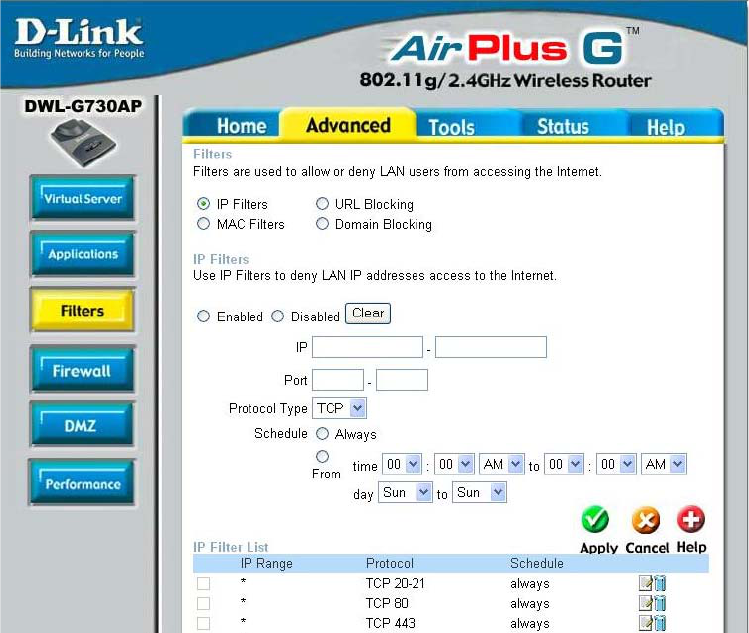Open the start minute dropdown
This screenshot has height=633, width=749.
(x=454, y=464)
